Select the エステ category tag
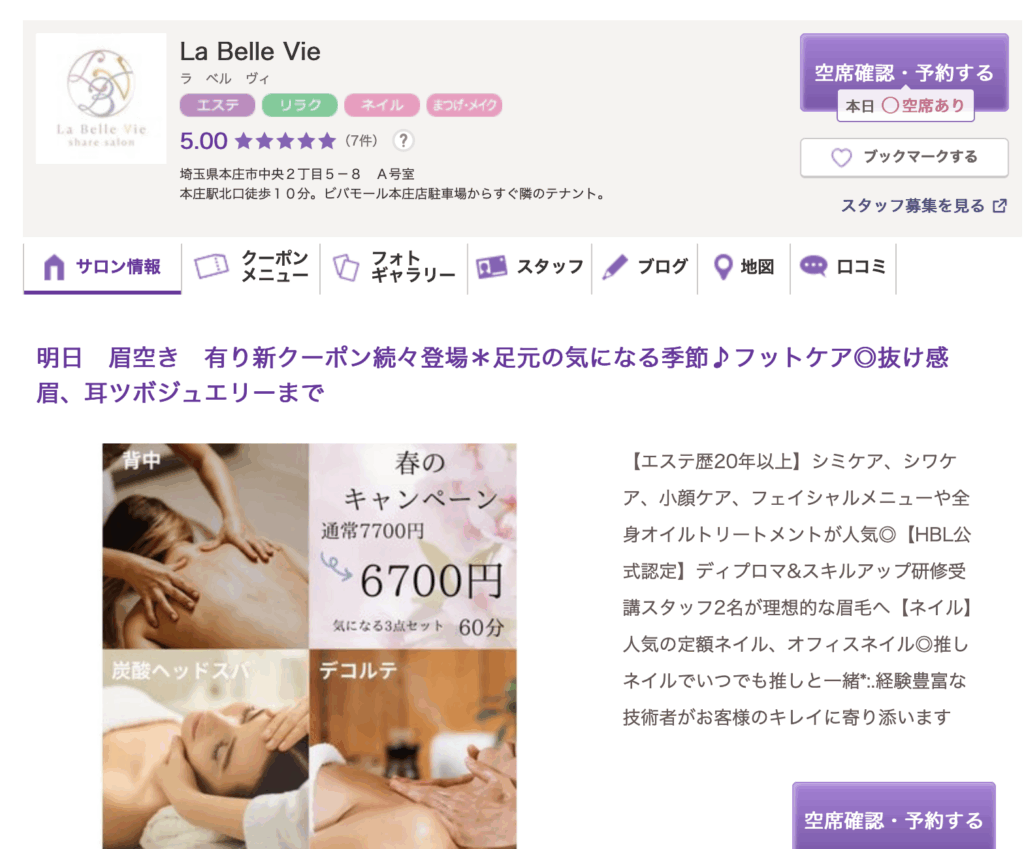1024x849 pixels. pyautogui.click(x=217, y=105)
